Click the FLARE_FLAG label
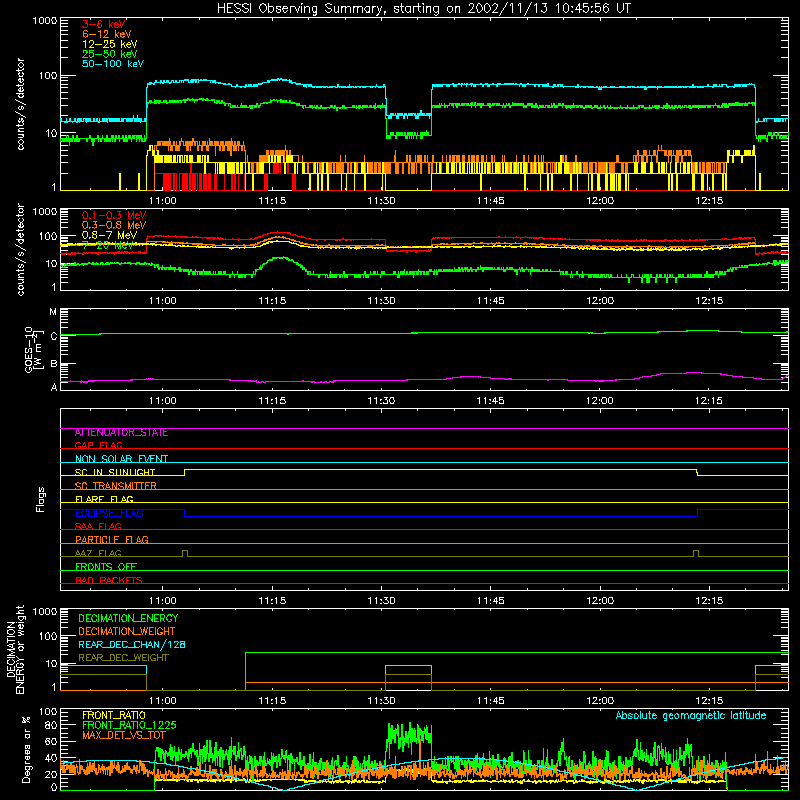This screenshot has height=800, width=800. [x=104, y=499]
